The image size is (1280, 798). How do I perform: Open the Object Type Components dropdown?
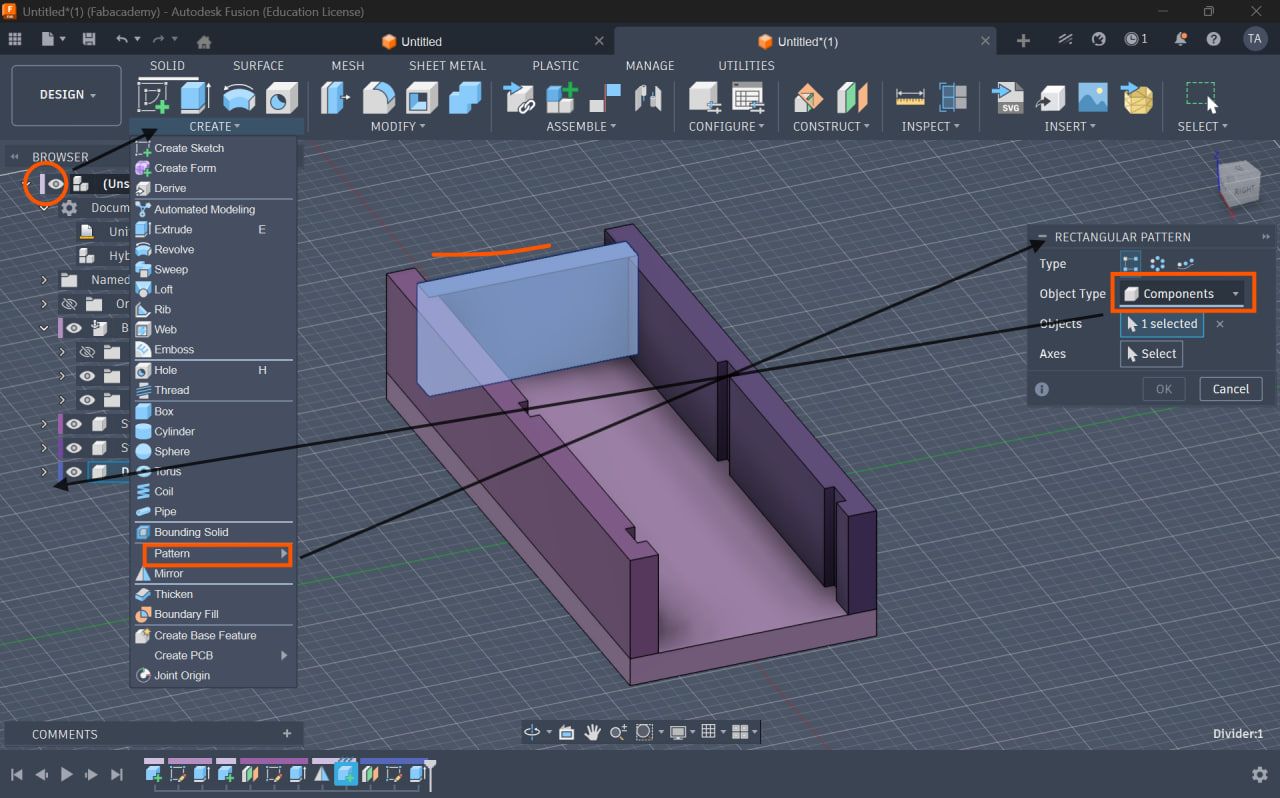click(x=1182, y=294)
